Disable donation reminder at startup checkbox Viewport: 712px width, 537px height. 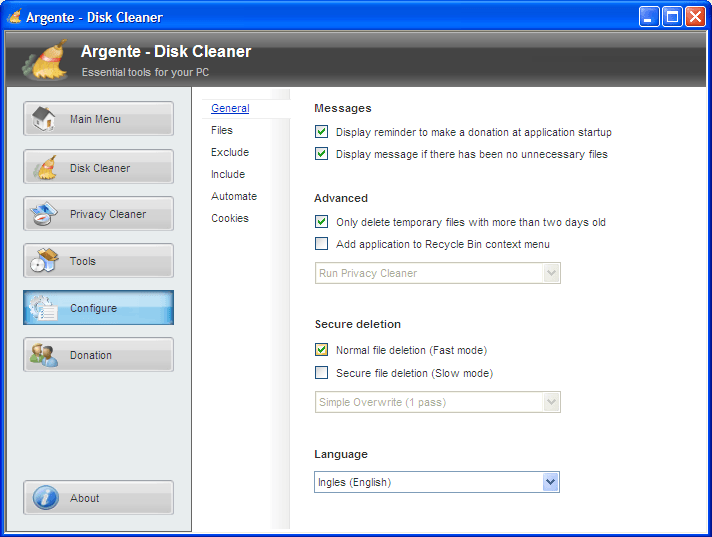321,132
